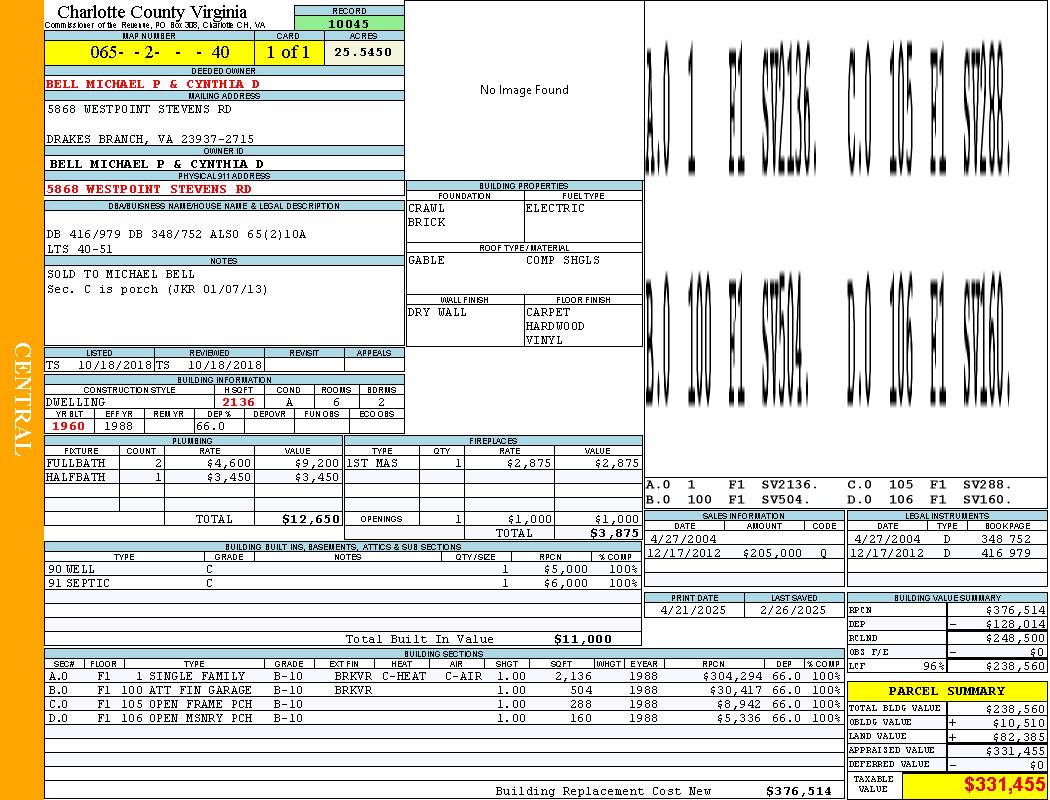Viewport: 1050px width, 800px height.
Task: Select plumbing total $12,650
Action: click(x=311, y=519)
